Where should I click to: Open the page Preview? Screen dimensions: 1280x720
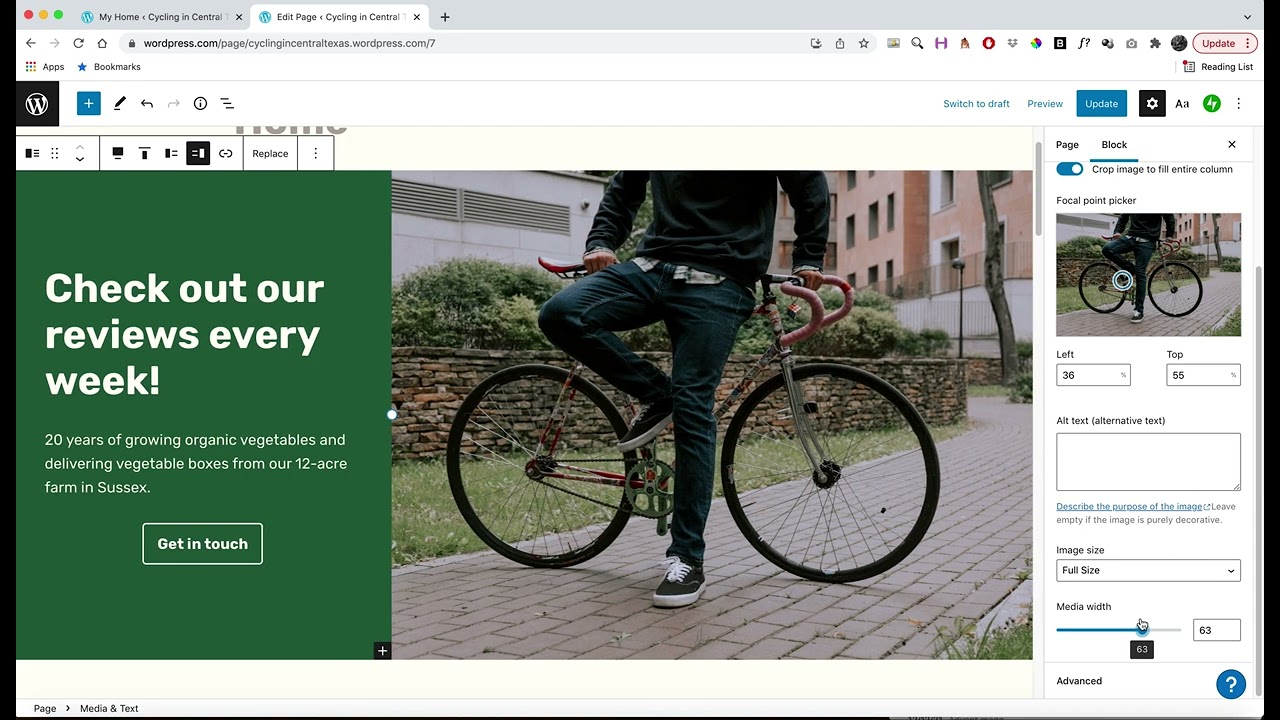[x=1045, y=104]
